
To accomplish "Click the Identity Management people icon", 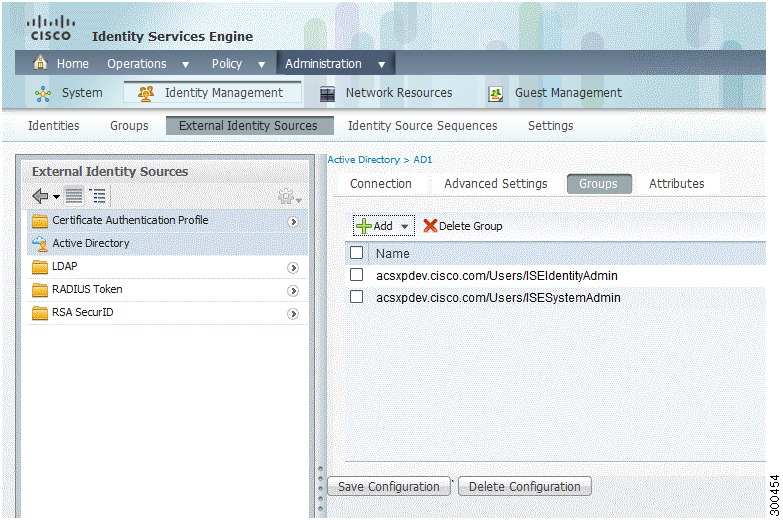I will (x=146, y=93).
